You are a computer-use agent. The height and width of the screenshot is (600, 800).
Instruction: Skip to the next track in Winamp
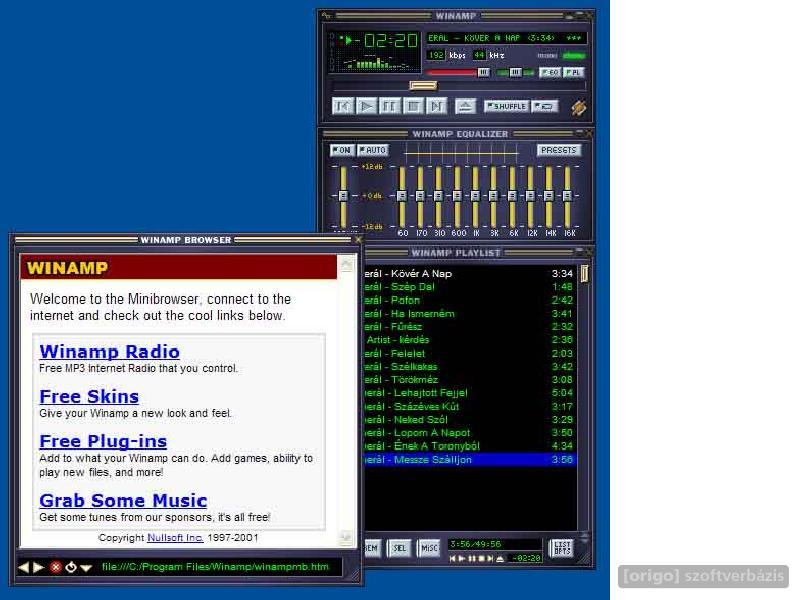click(x=437, y=106)
